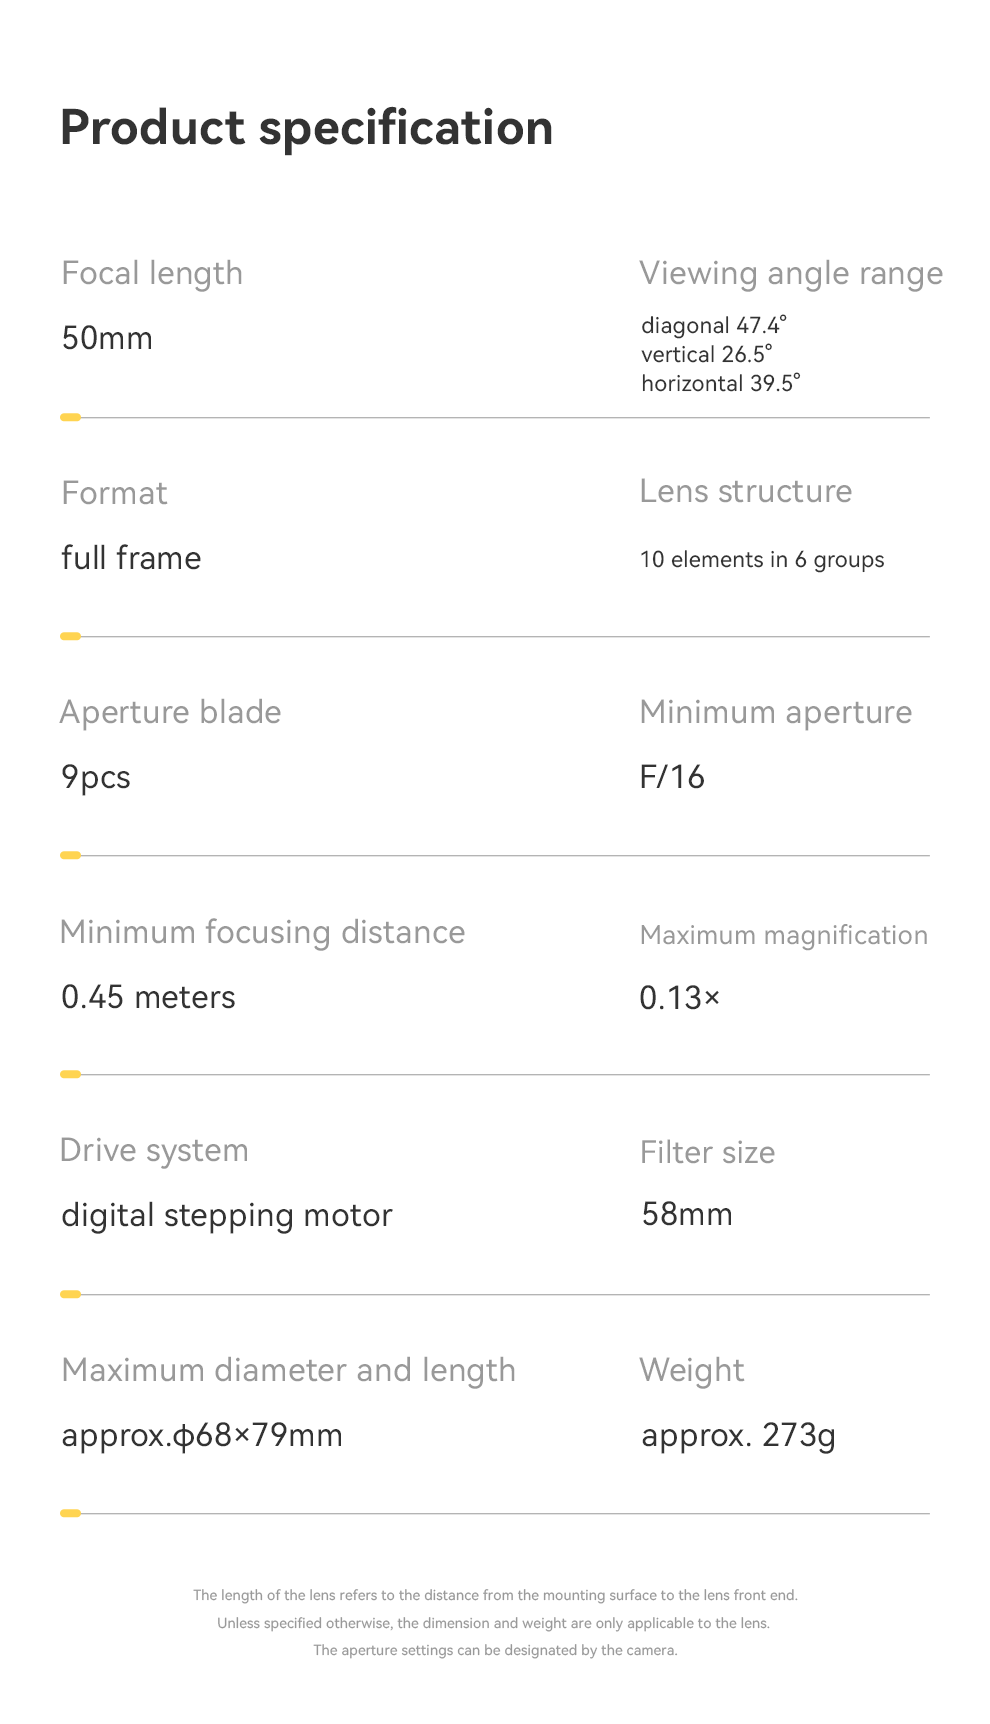Image resolution: width=990 pixels, height=1724 pixels.
Task: Click the "digital stepping motor" text
Action: point(227,1215)
